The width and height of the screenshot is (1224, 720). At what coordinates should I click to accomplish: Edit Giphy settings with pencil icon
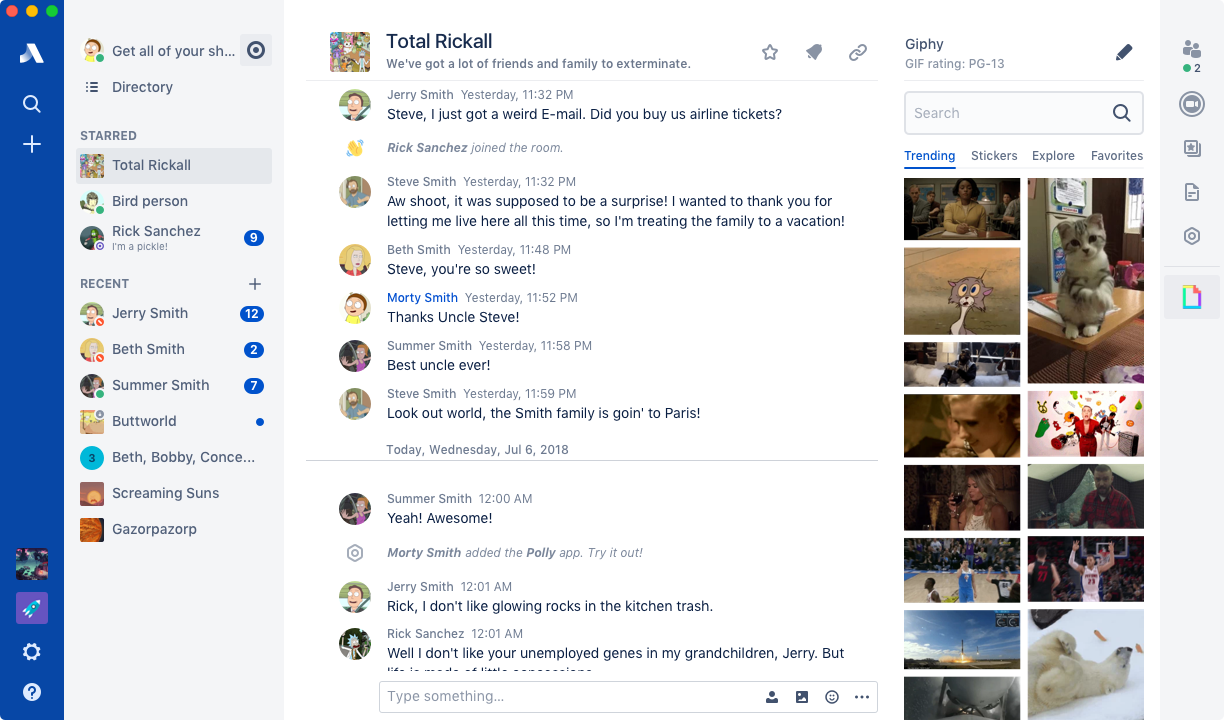[1124, 52]
